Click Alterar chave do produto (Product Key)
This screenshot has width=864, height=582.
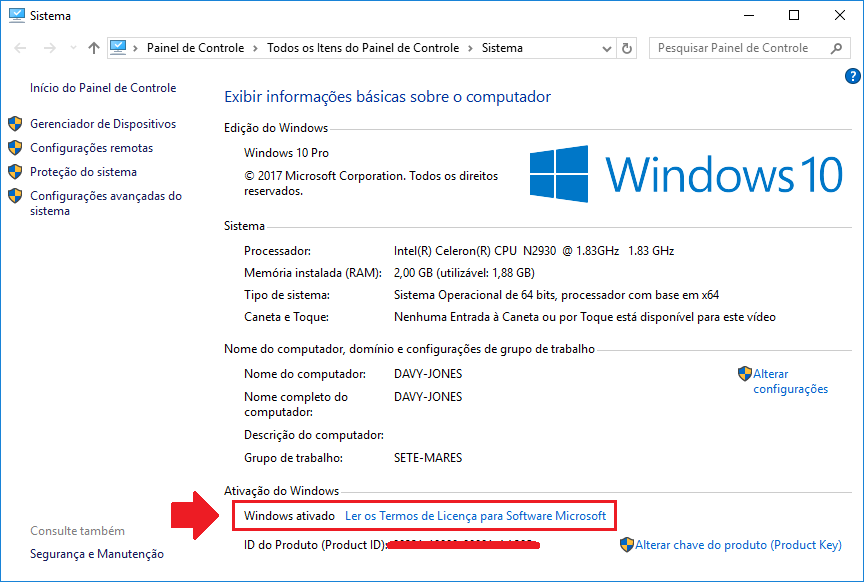(x=738, y=545)
